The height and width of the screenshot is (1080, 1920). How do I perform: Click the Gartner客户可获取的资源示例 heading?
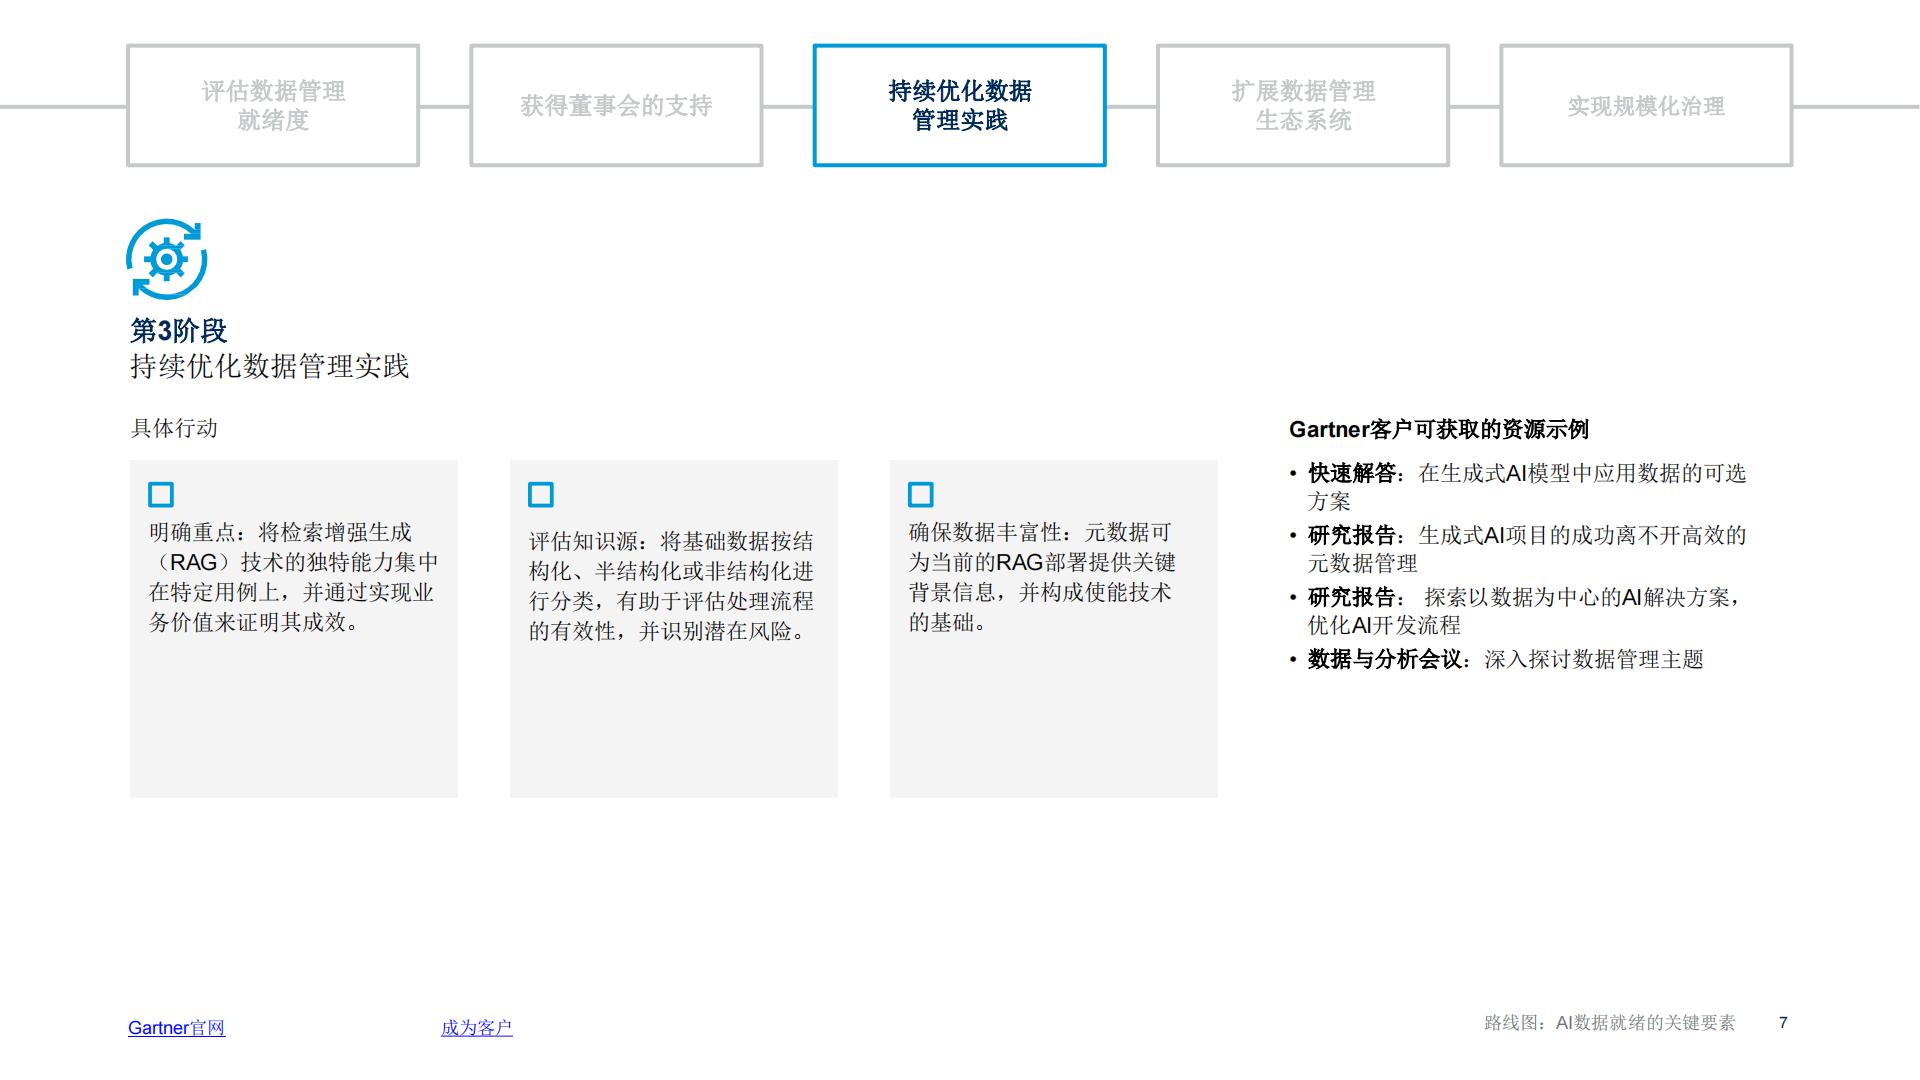(x=1439, y=430)
